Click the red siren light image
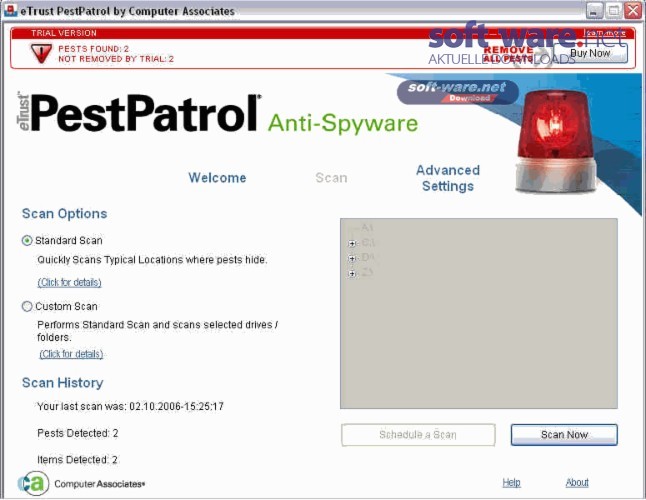Screen dimensions: 646x500 [555, 141]
